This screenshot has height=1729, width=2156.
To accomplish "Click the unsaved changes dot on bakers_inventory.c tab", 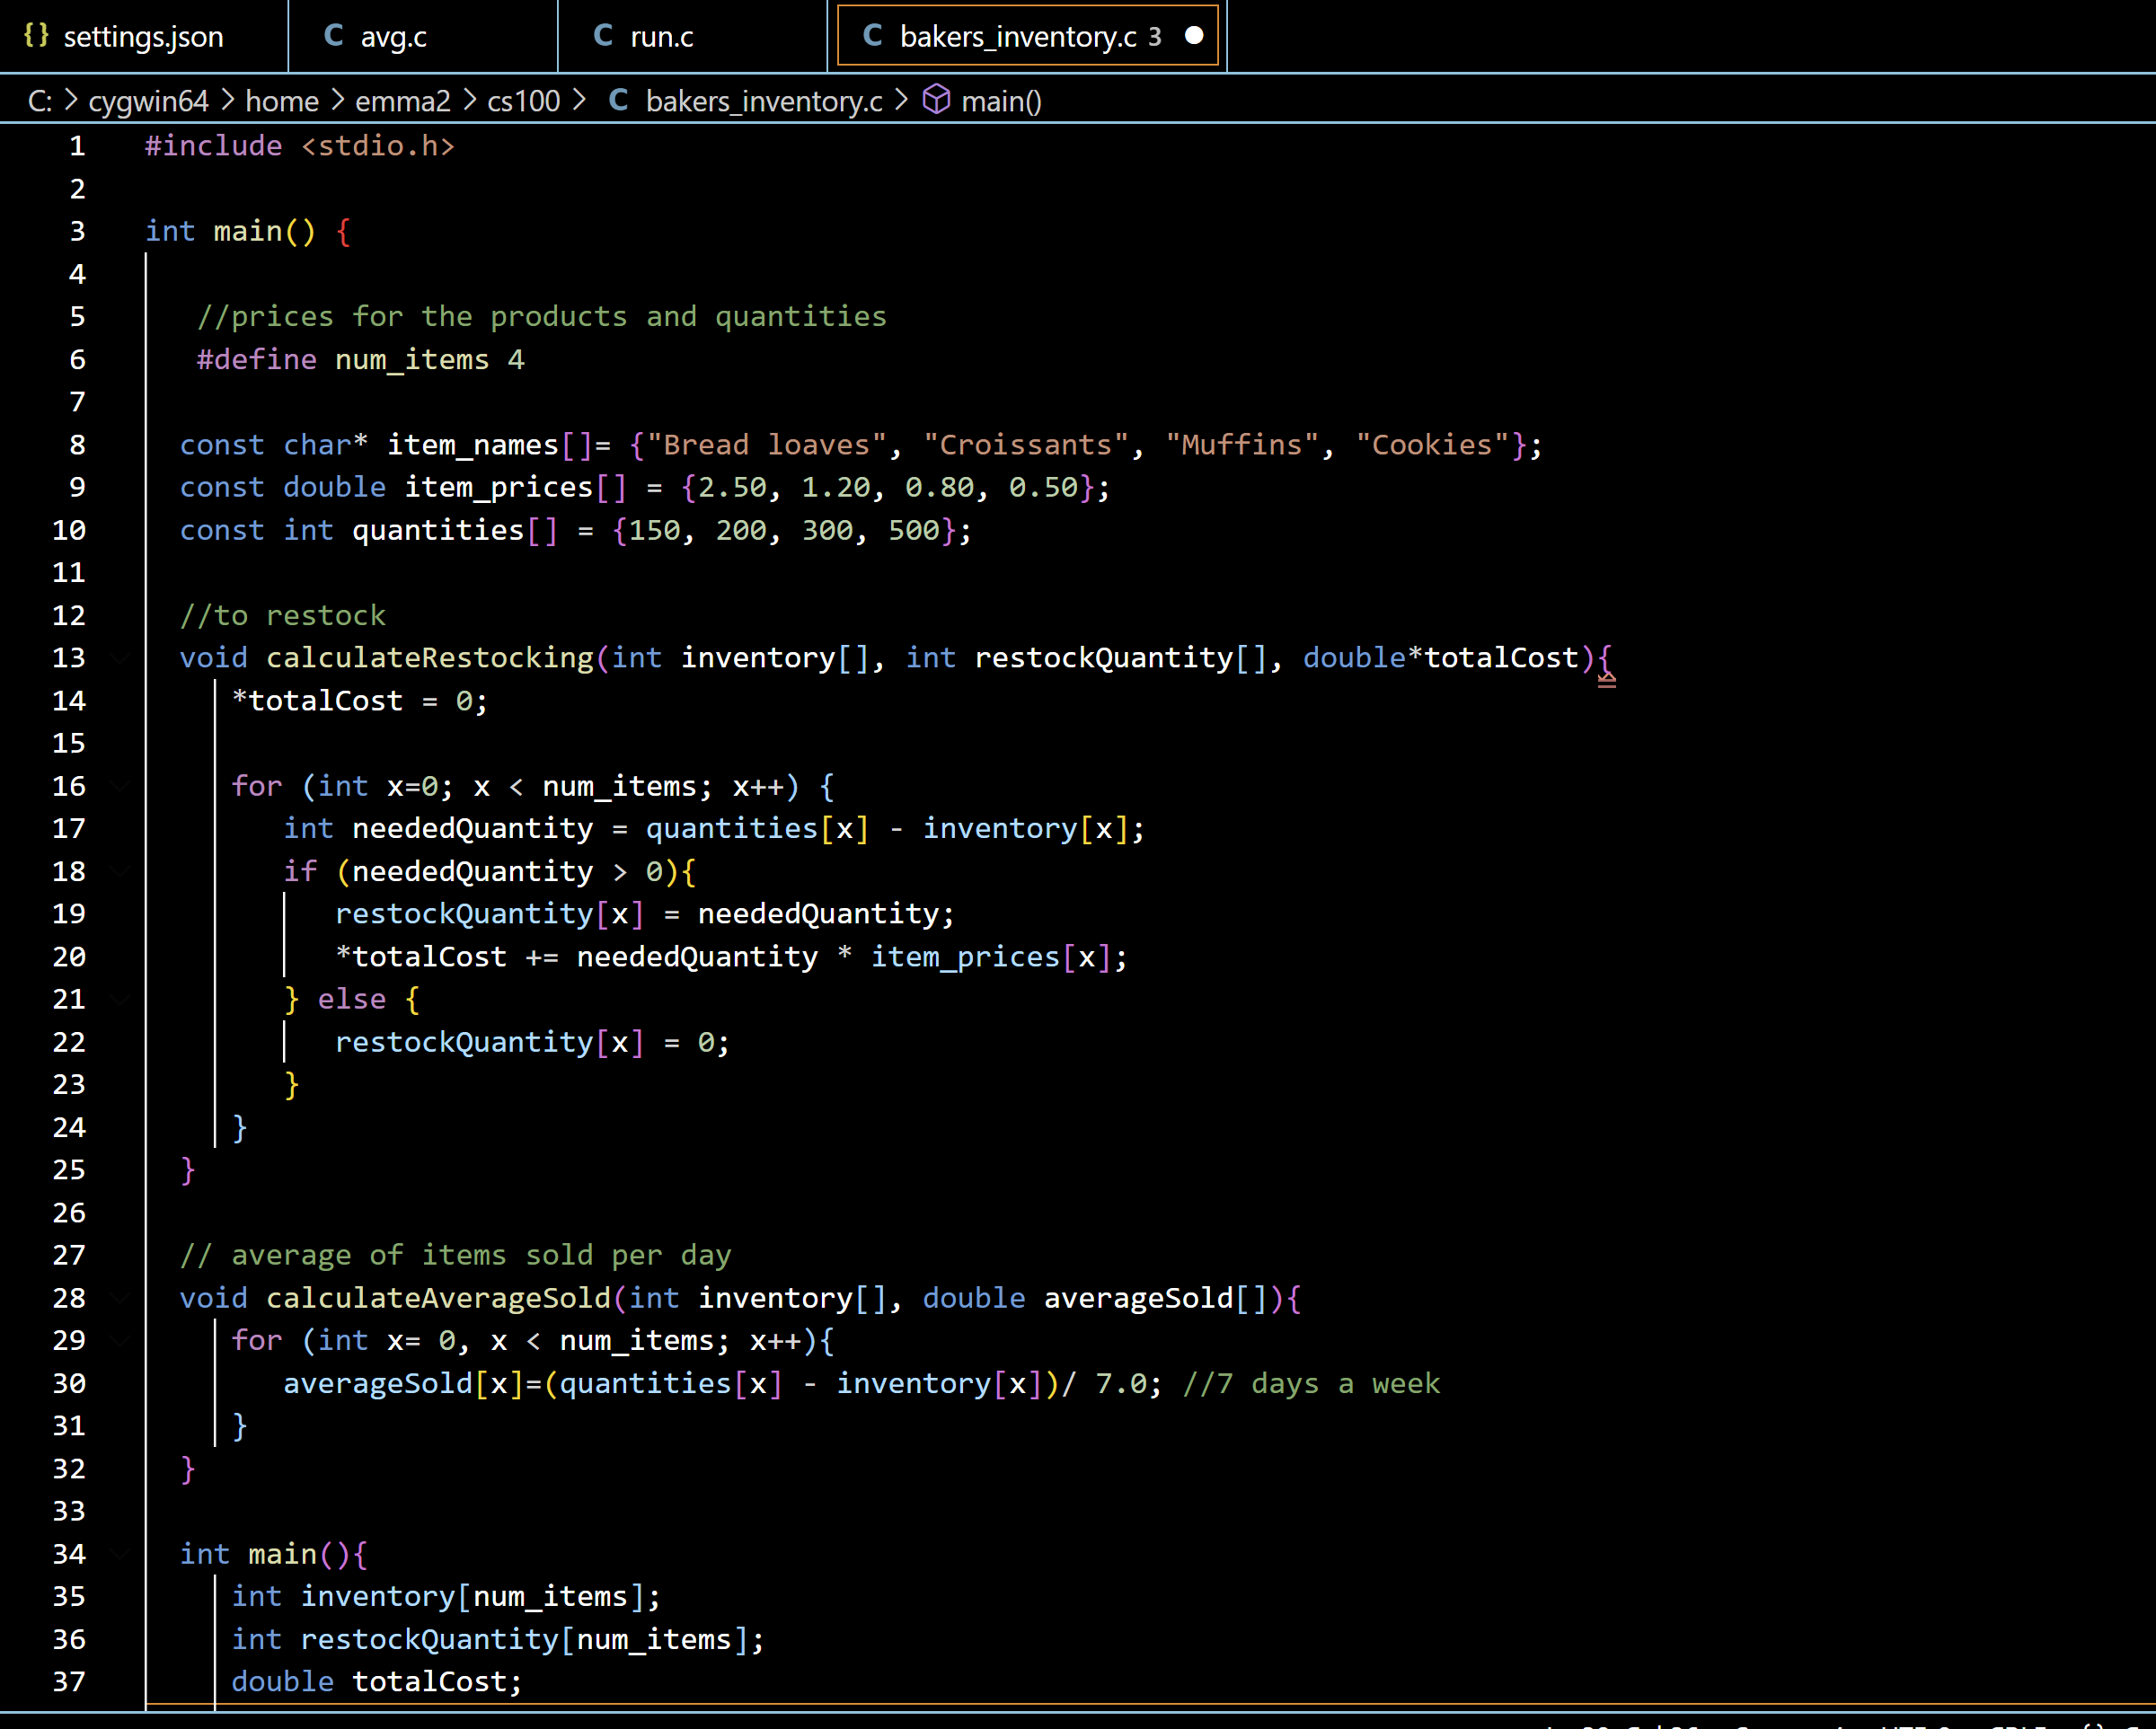I will click(1194, 36).
